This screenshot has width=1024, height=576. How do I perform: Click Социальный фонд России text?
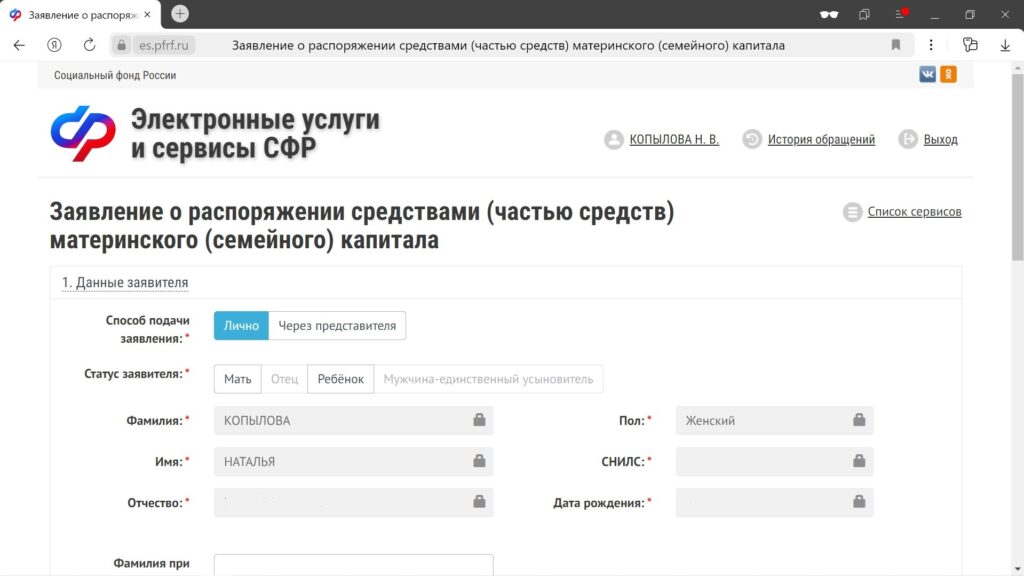(115, 75)
